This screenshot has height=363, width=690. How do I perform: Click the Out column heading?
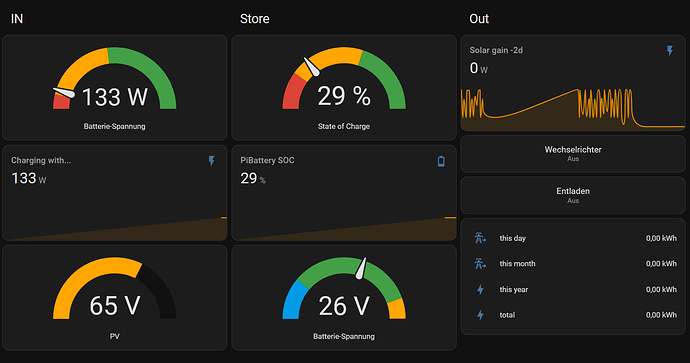point(479,19)
